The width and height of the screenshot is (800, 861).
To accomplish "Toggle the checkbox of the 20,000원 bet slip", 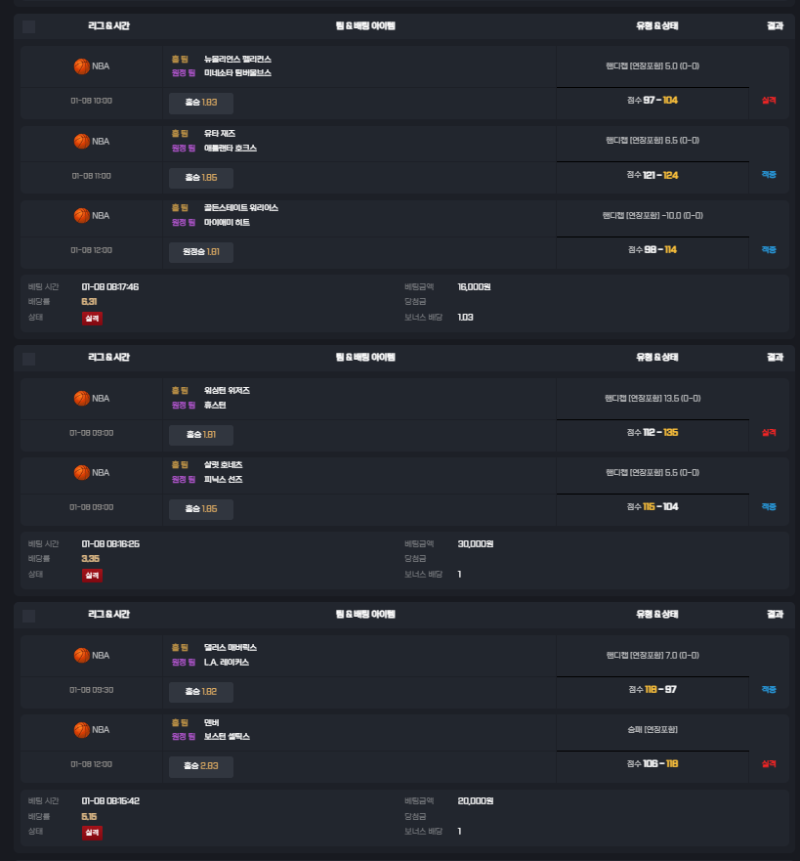I will click(x=29, y=616).
